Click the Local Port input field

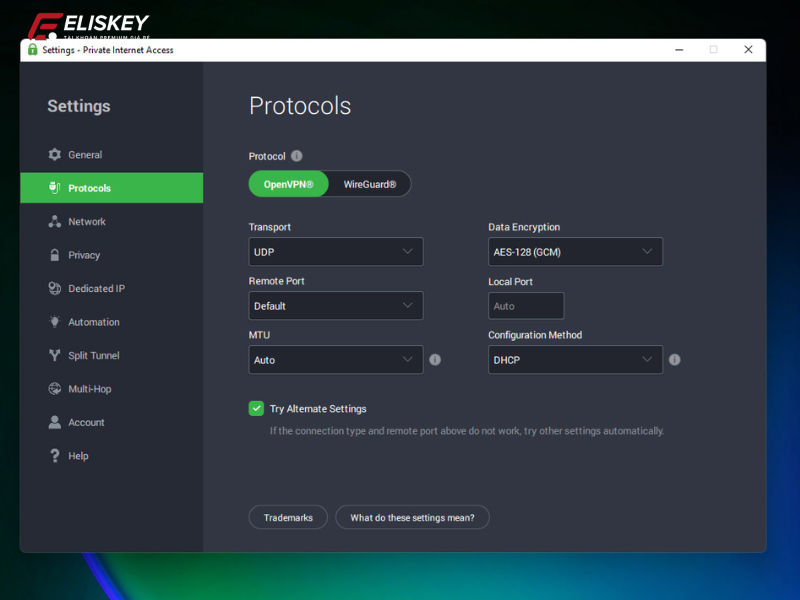(526, 306)
